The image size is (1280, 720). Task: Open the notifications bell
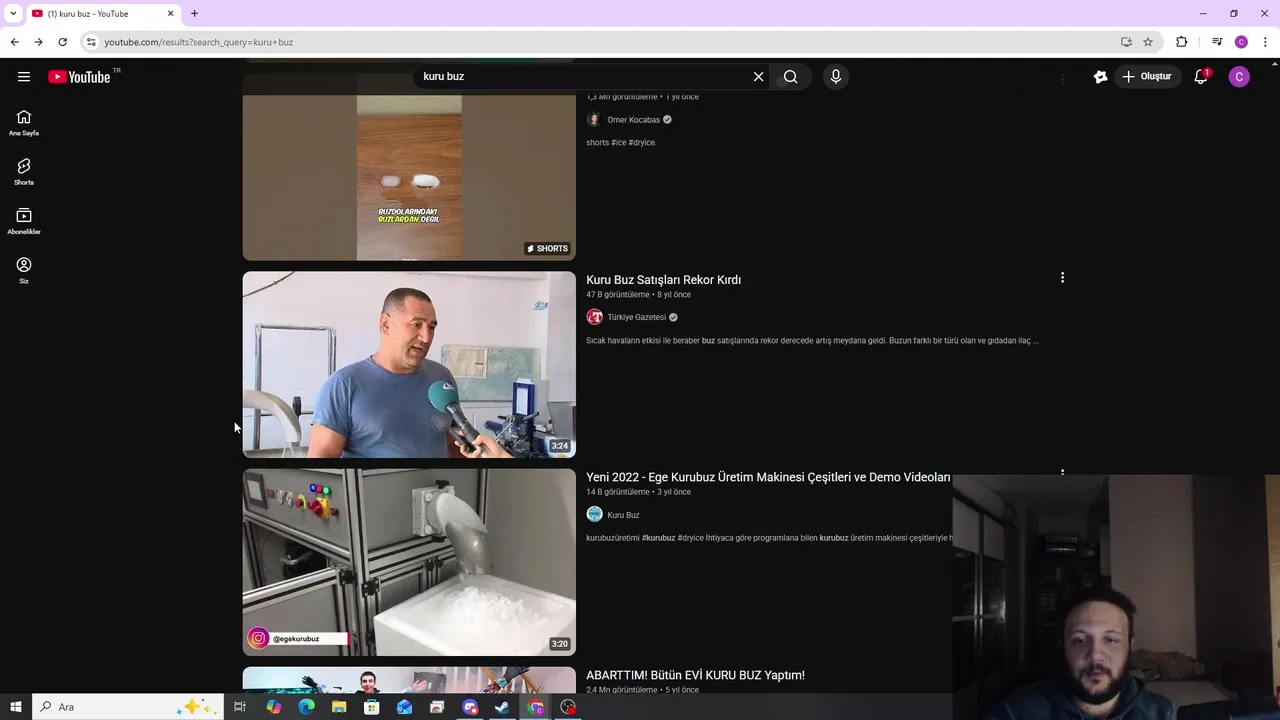point(1201,77)
